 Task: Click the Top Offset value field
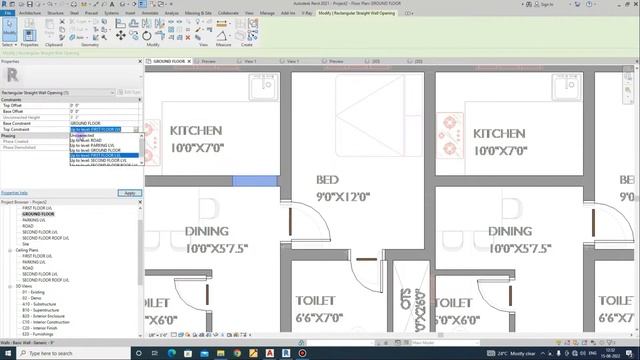(x=105, y=105)
